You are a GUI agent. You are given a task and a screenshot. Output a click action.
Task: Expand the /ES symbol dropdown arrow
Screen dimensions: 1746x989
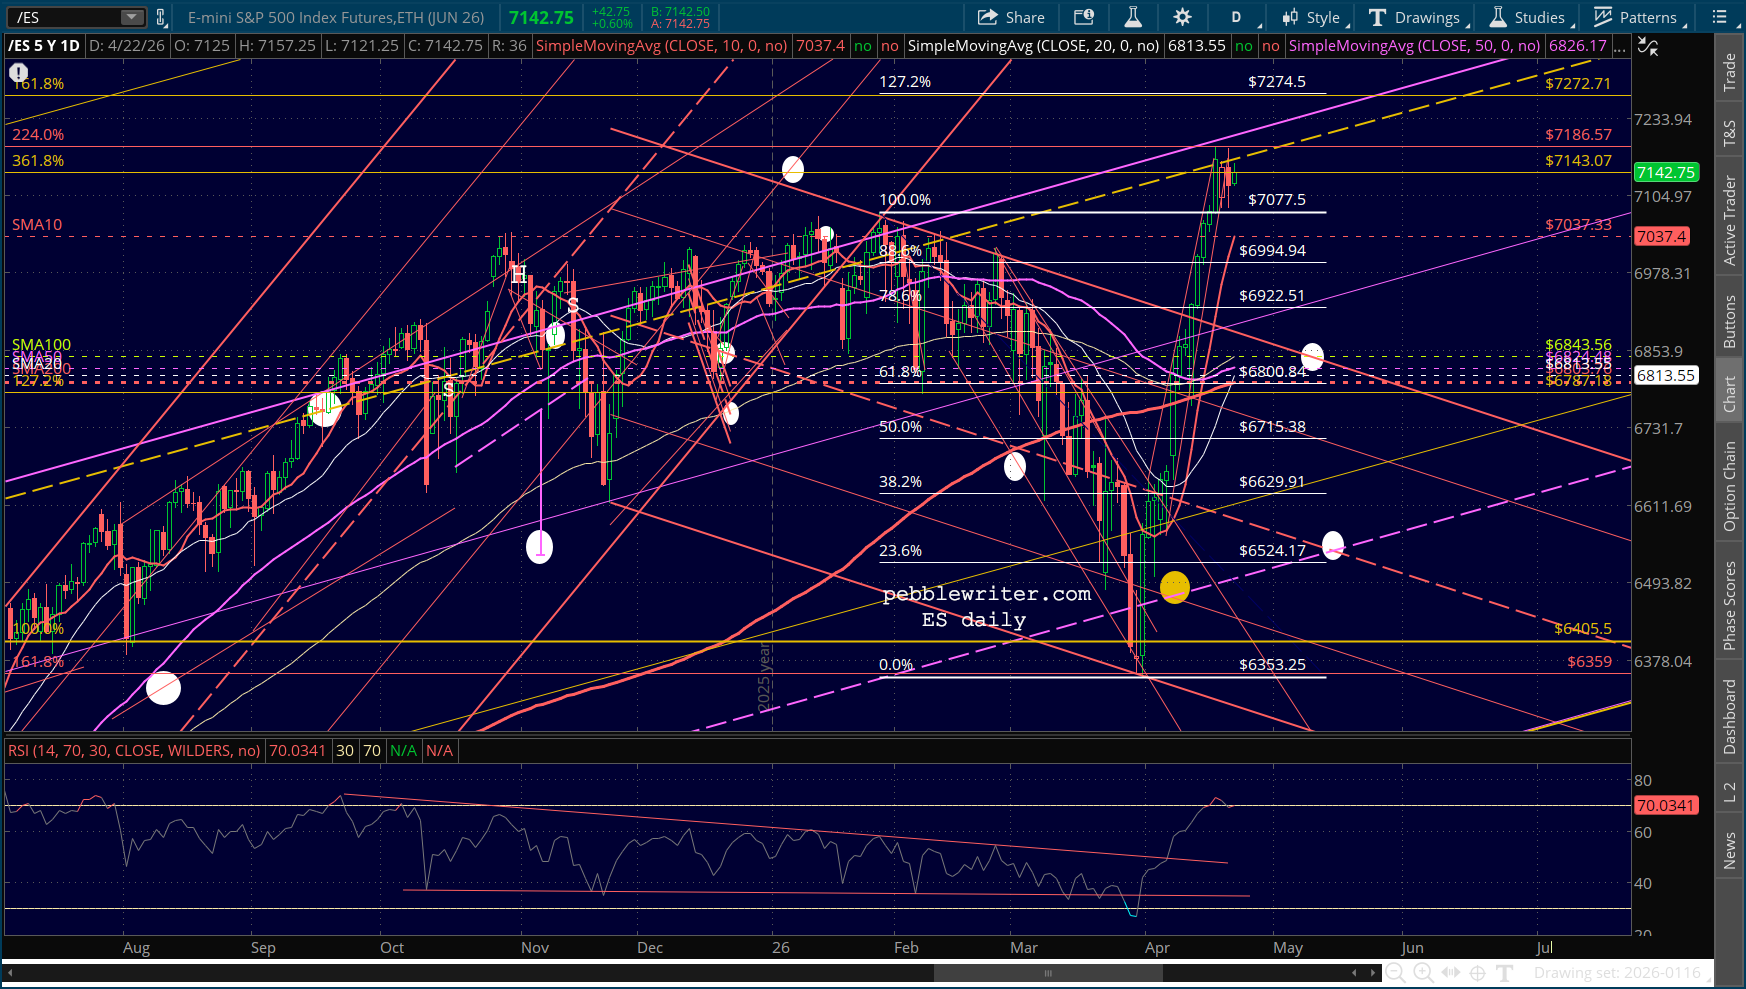[132, 17]
